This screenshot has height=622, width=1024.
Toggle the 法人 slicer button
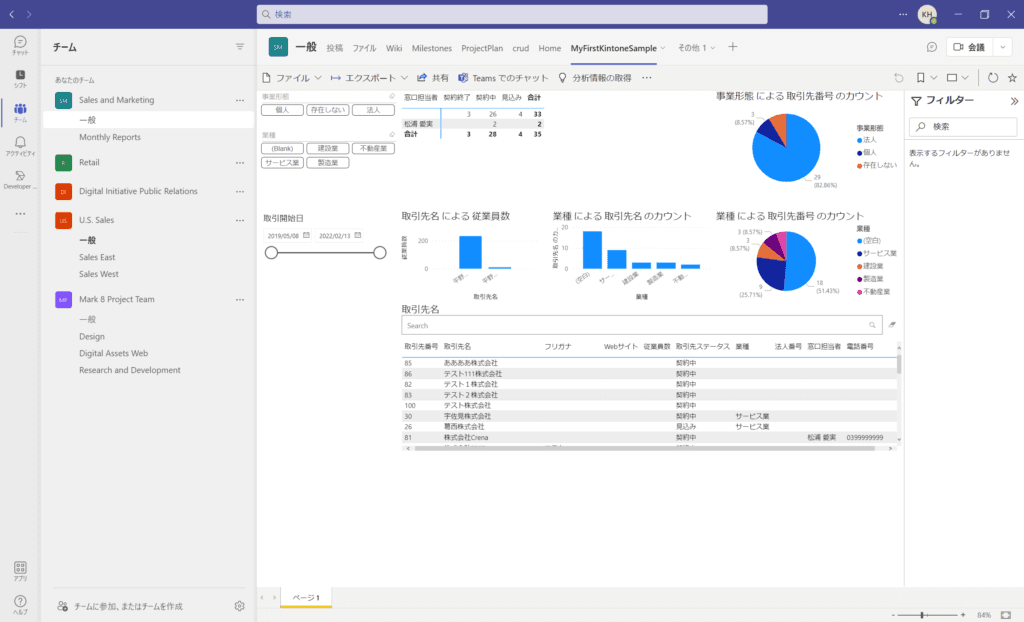(374, 110)
